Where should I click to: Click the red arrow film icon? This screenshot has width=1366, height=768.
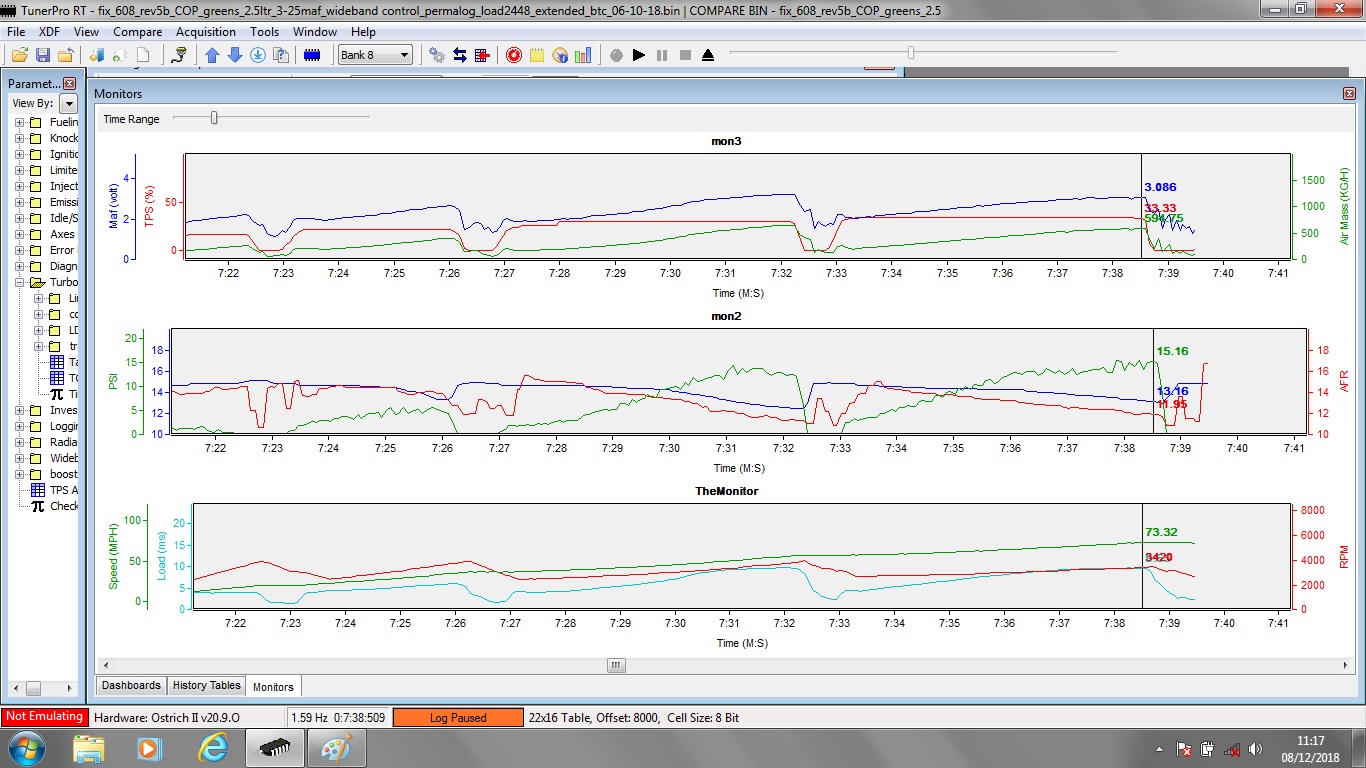[x=482, y=55]
